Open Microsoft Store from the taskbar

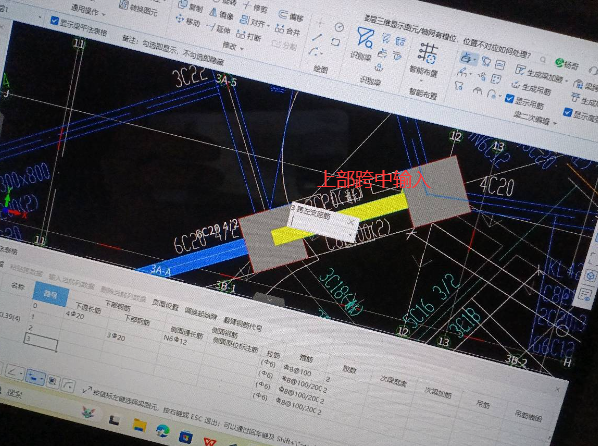(x=185, y=437)
